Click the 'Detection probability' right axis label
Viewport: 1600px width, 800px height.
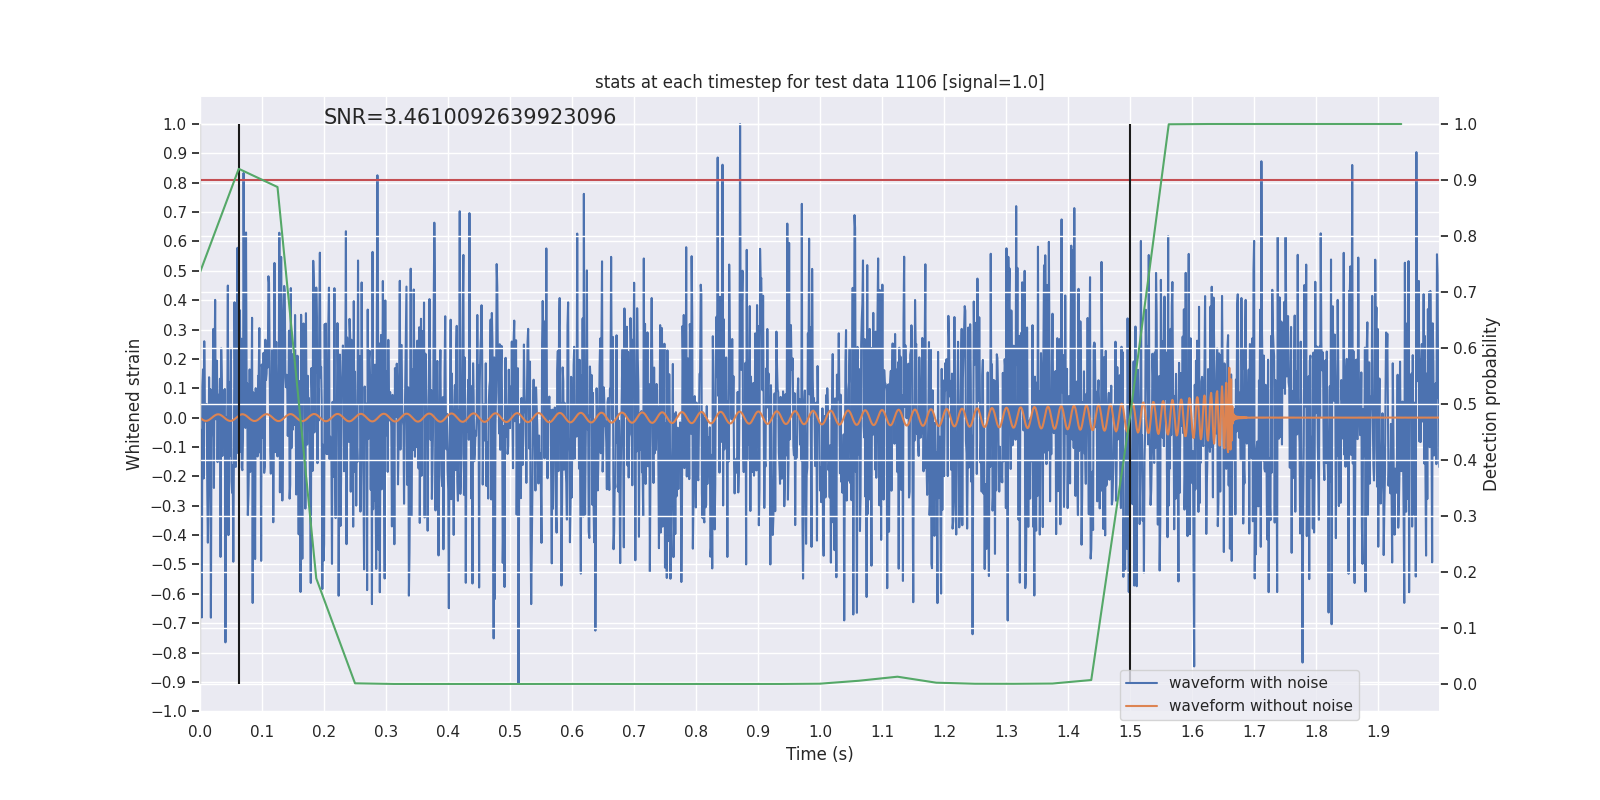tap(1491, 404)
